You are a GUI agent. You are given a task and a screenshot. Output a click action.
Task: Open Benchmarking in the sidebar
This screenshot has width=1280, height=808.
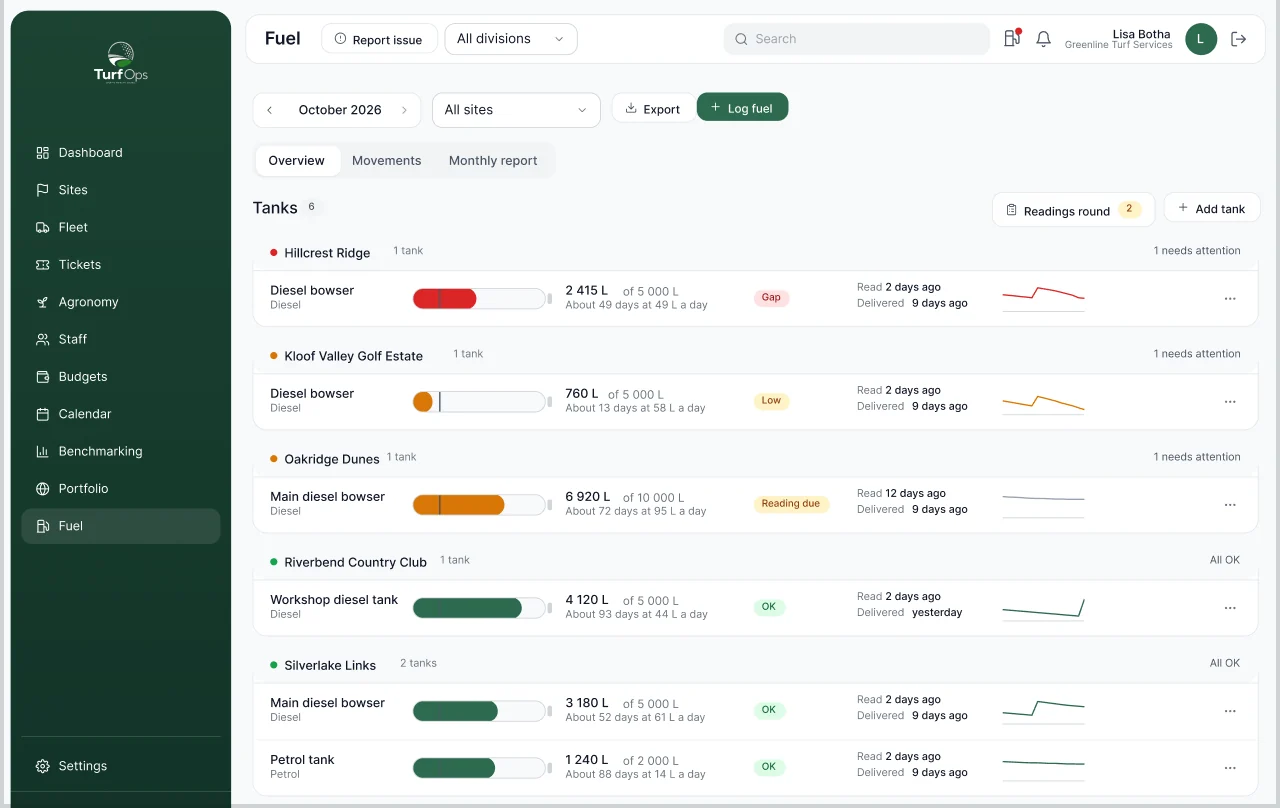coord(121,451)
